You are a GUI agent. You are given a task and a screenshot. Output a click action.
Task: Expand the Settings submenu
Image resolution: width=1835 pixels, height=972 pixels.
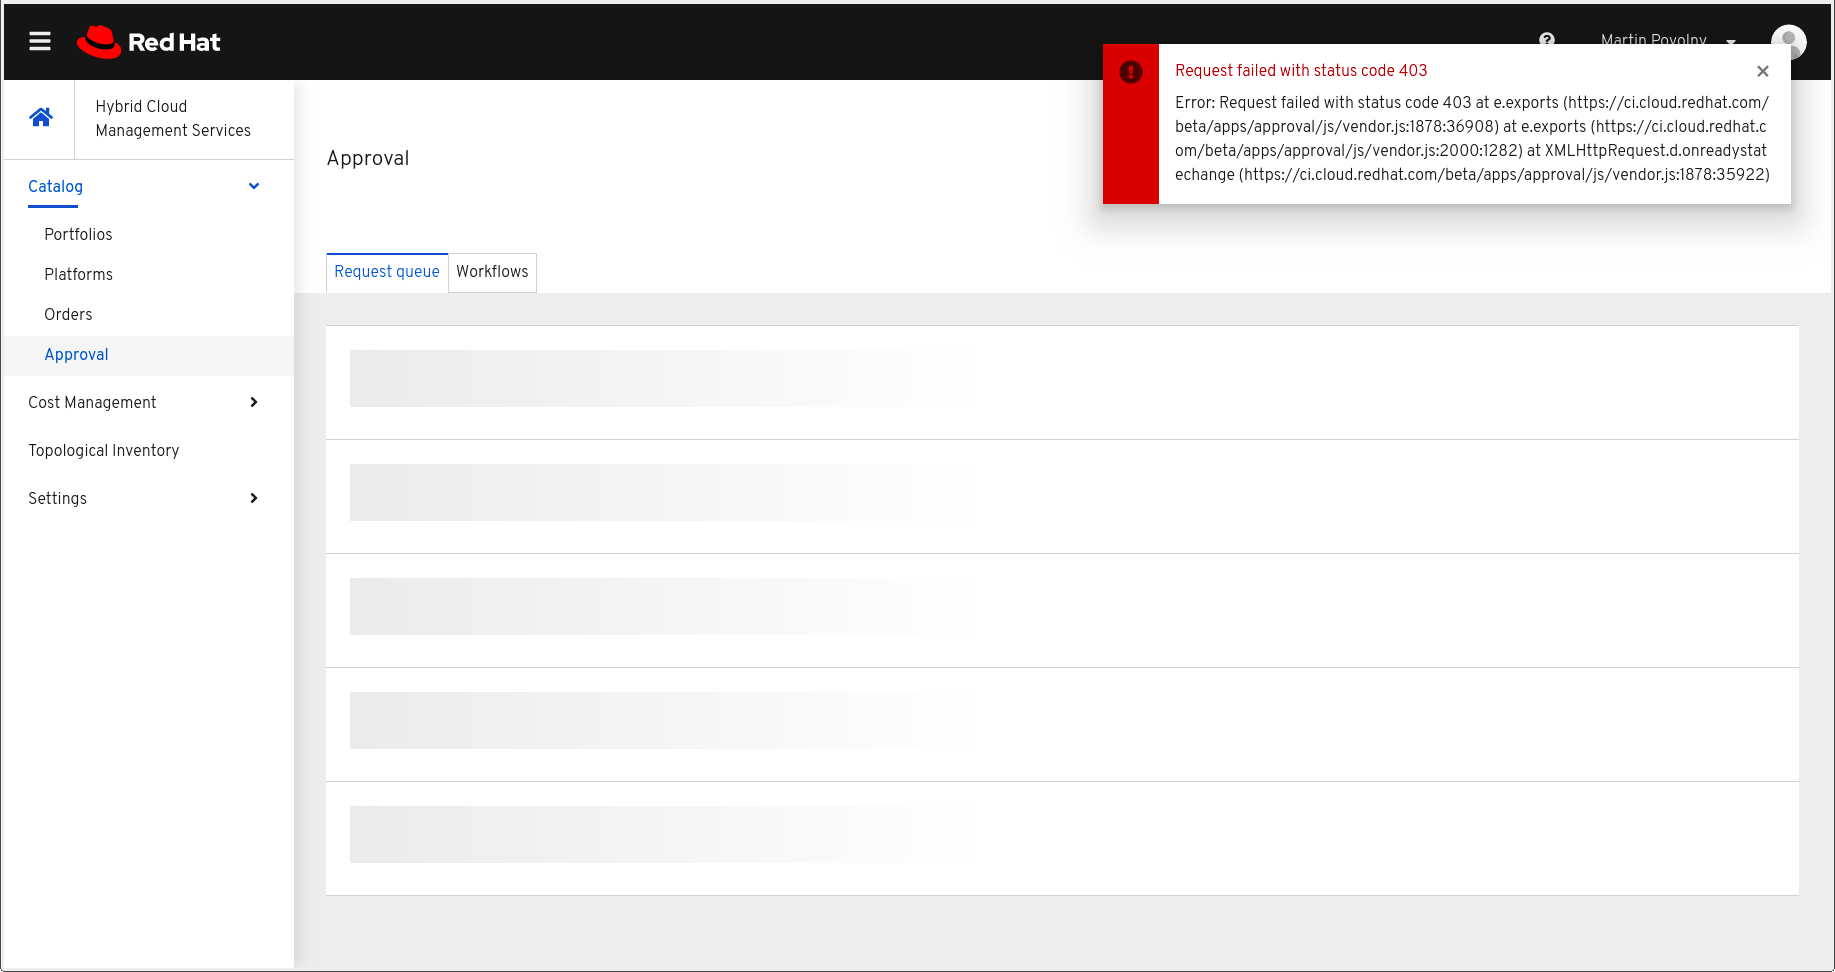click(x=253, y=498)
